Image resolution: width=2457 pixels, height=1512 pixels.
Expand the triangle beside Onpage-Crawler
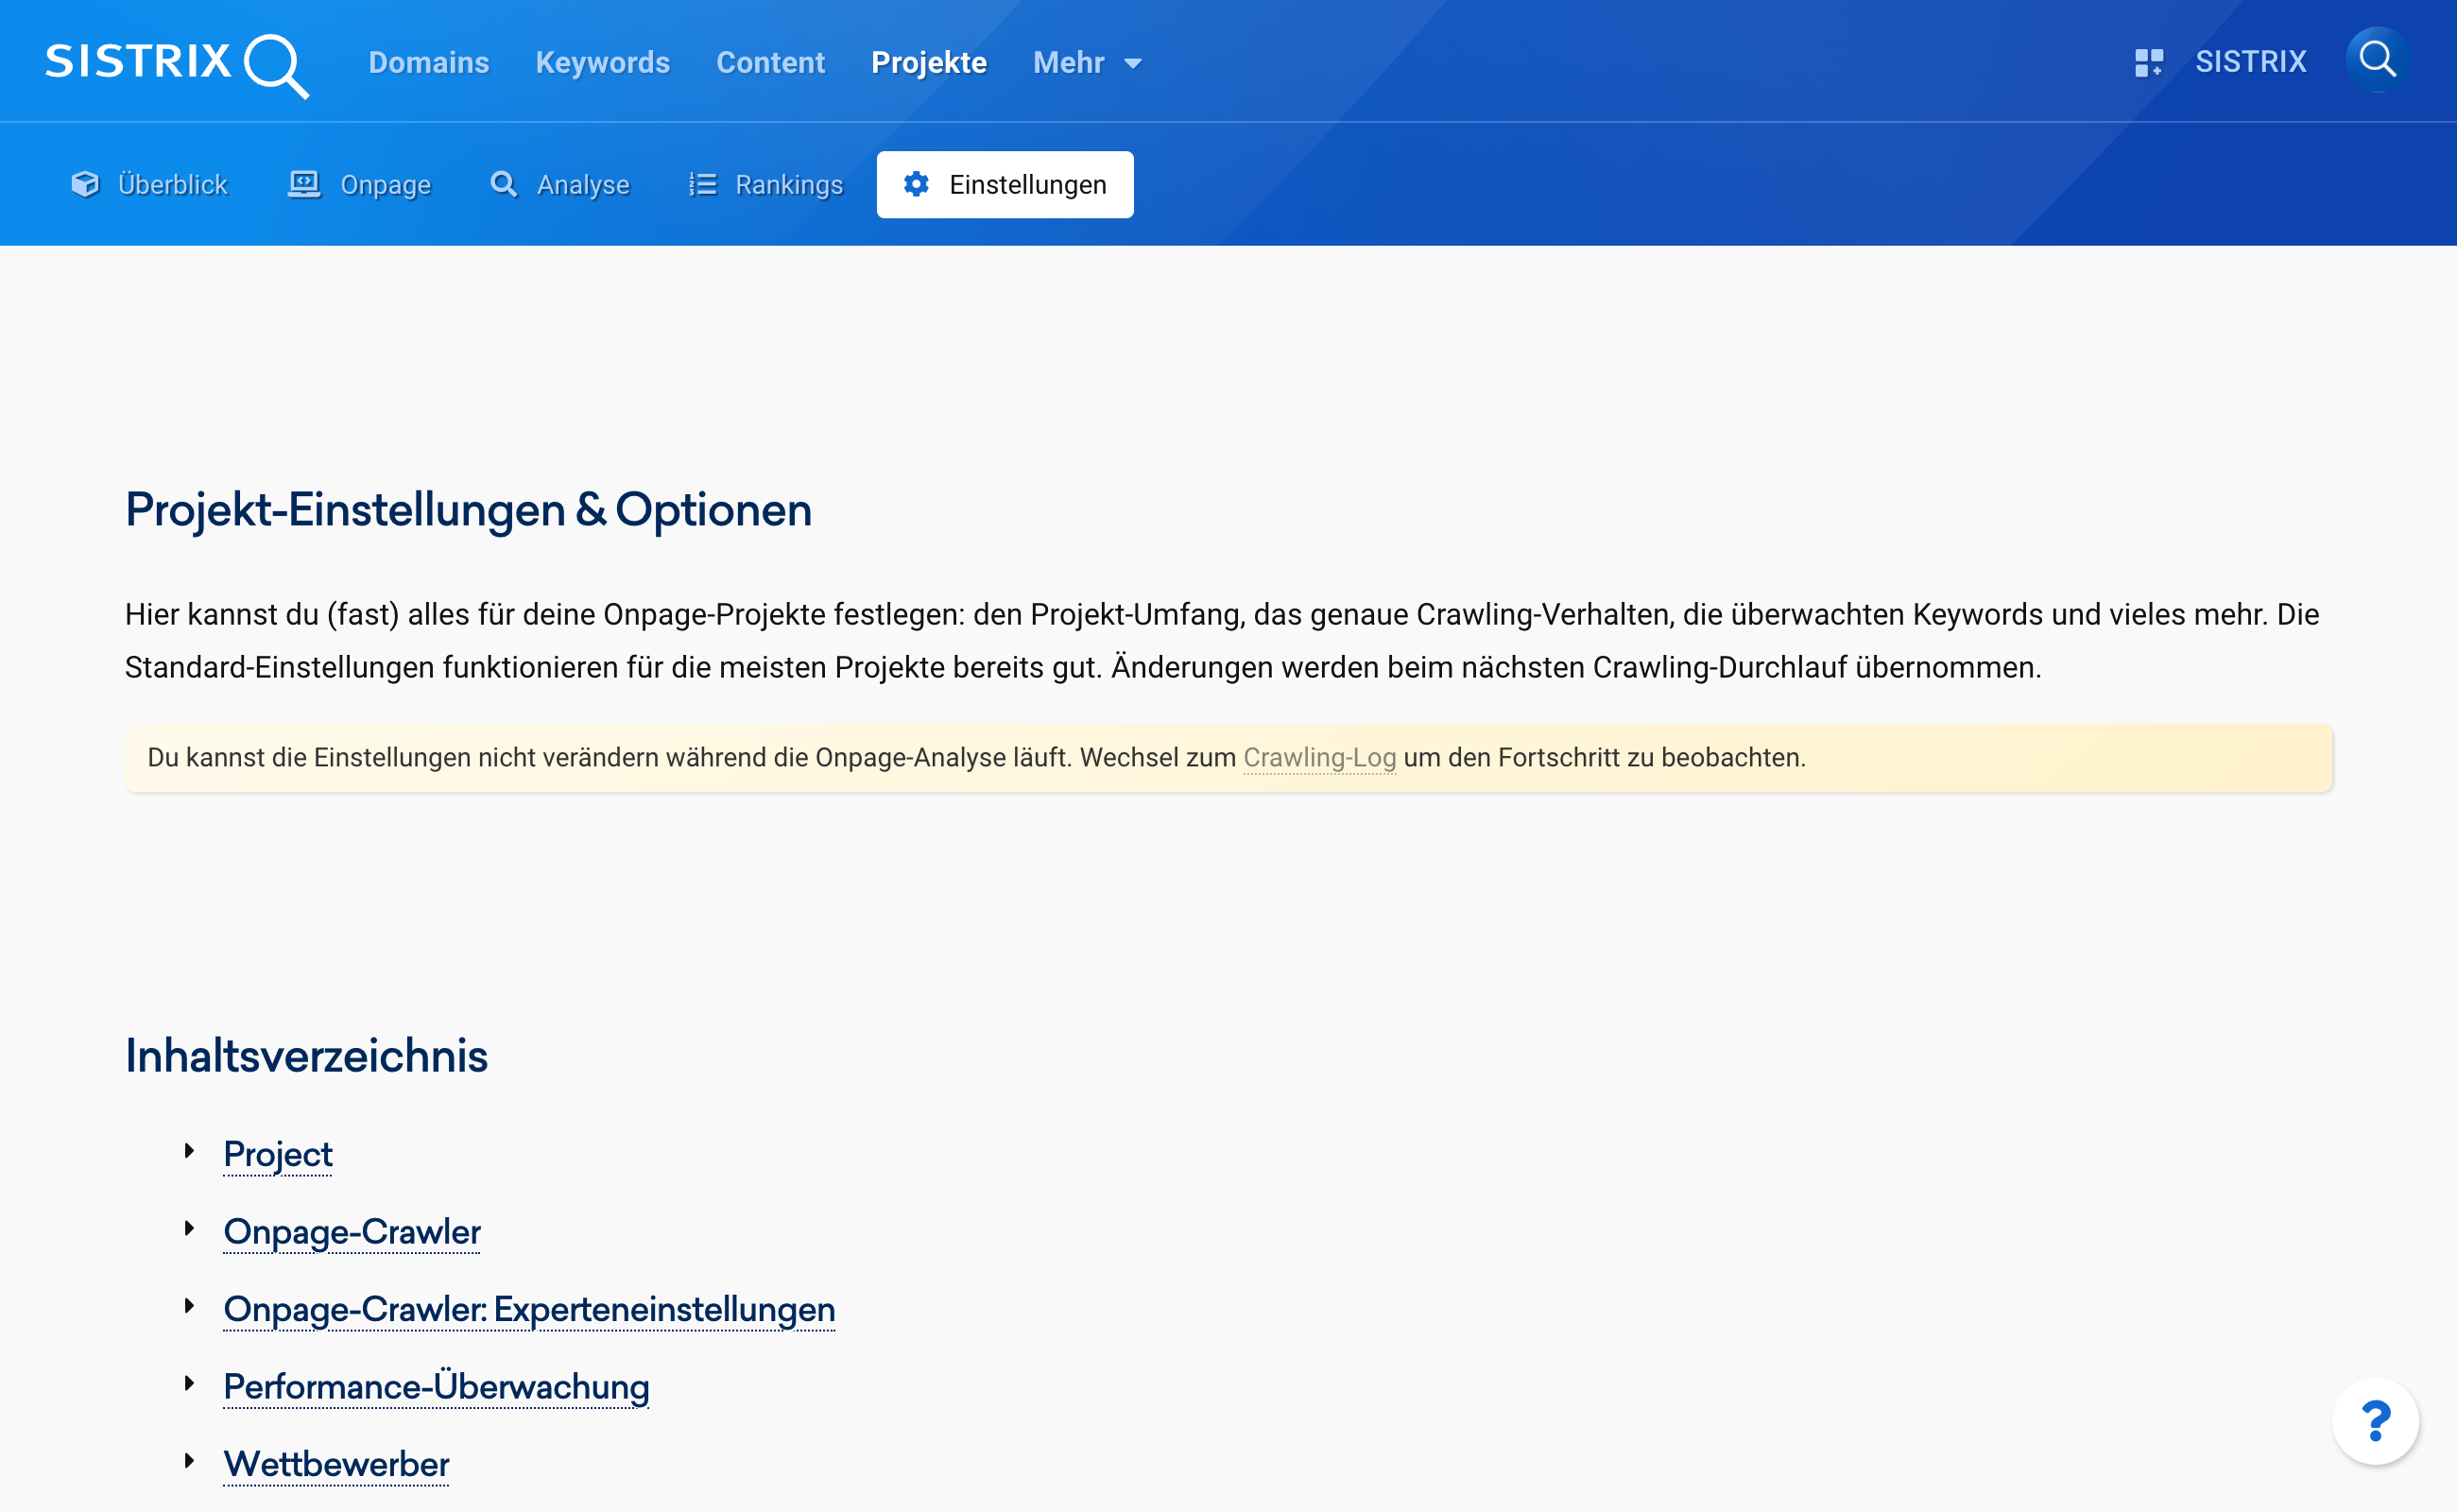[189, 1228]
